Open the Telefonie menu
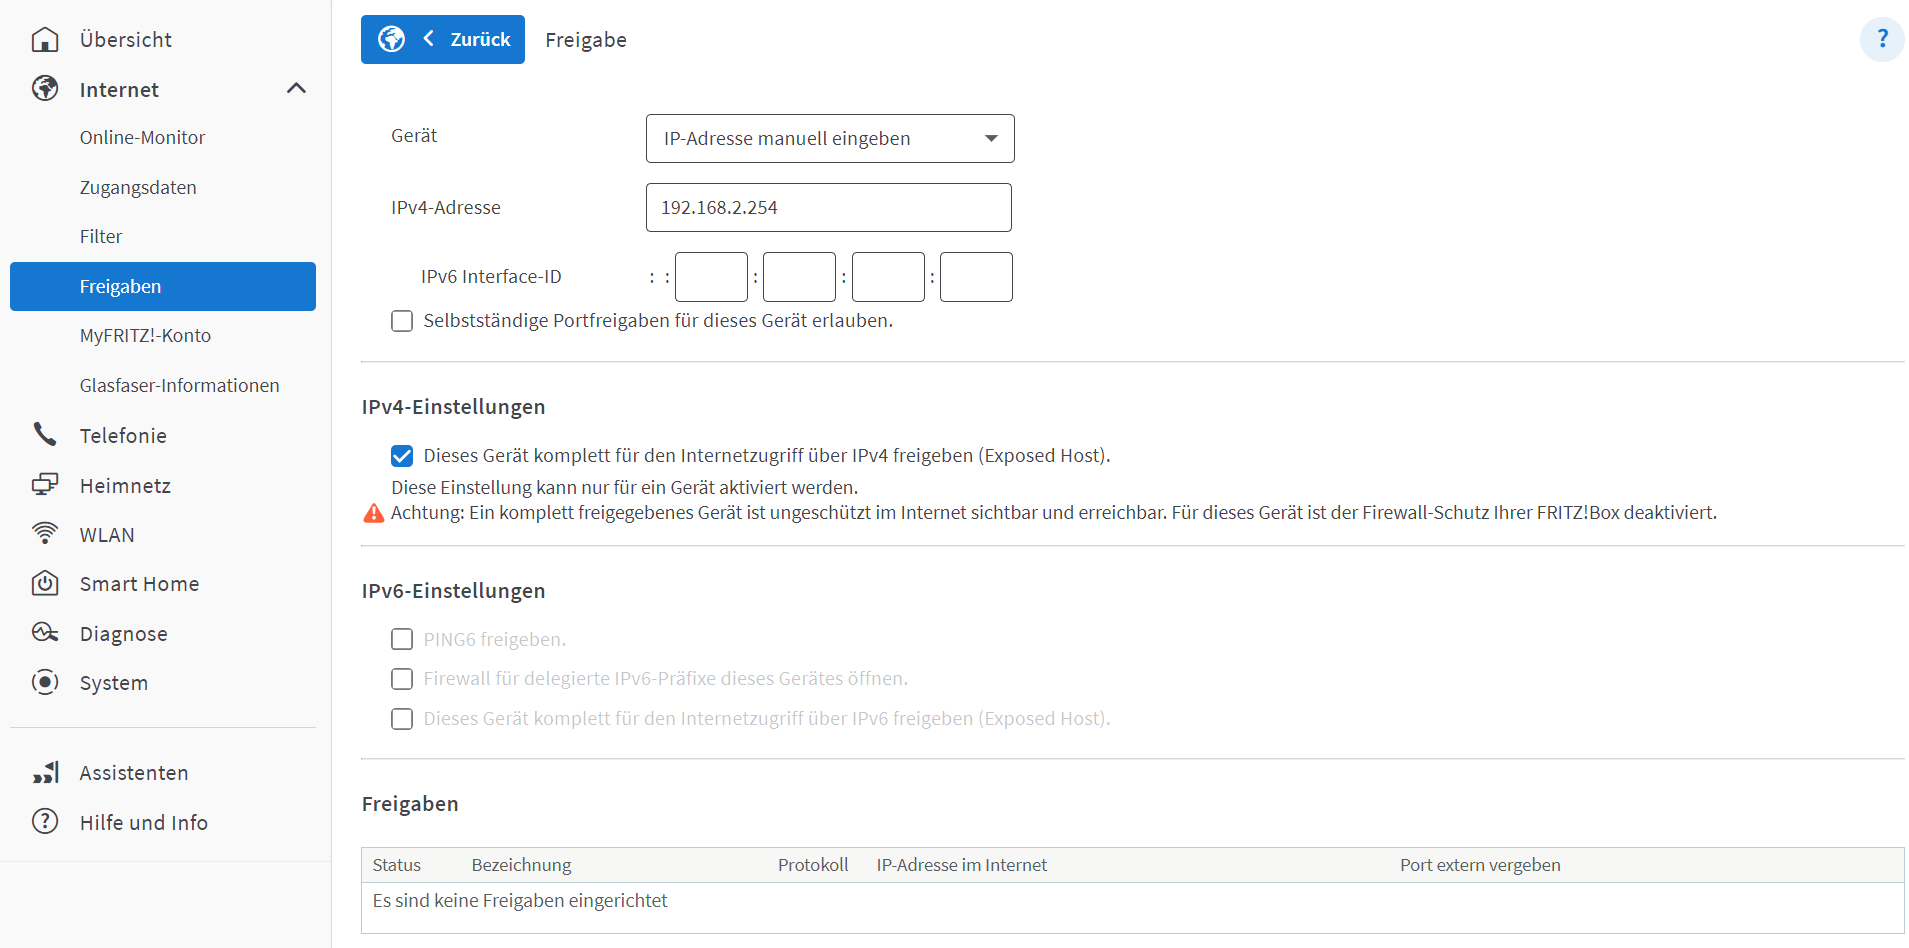 point(123,435)
